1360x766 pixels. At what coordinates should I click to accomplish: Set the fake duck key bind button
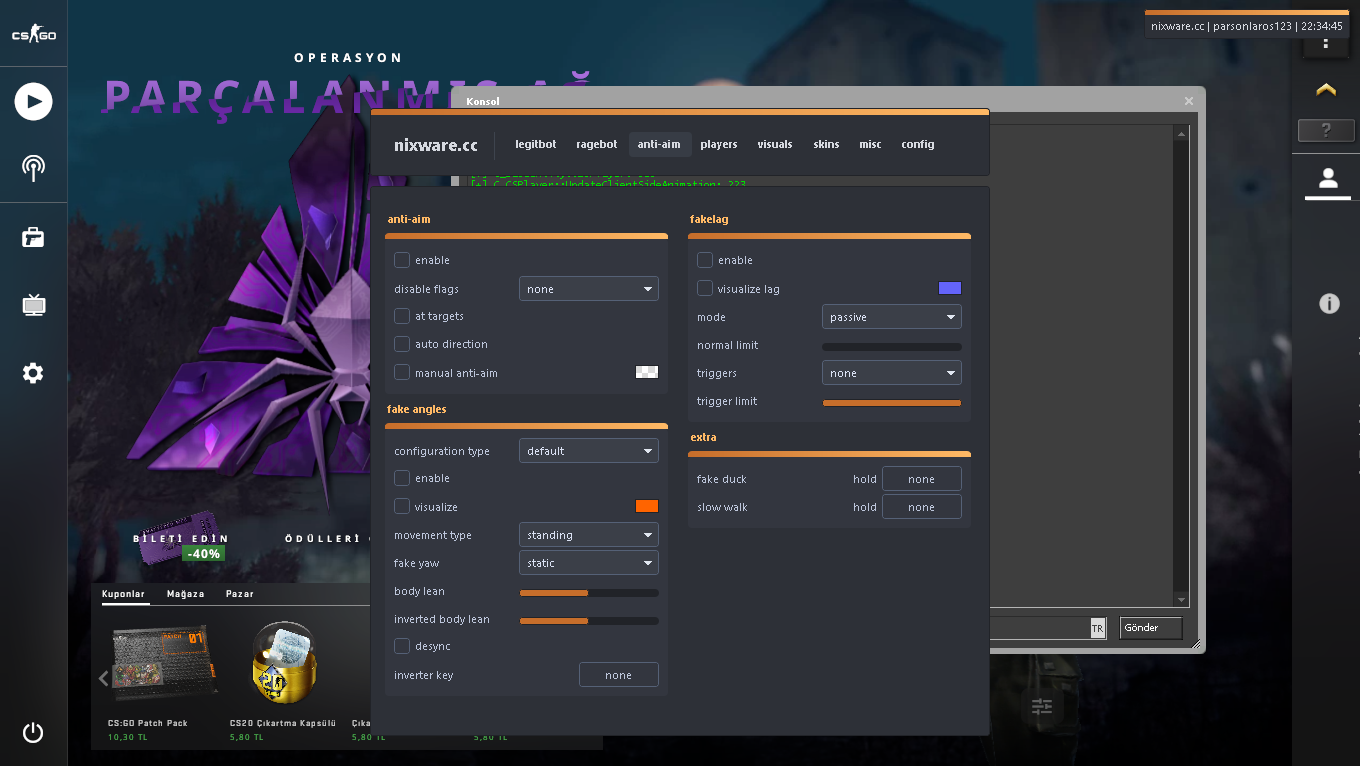[922, 479]
